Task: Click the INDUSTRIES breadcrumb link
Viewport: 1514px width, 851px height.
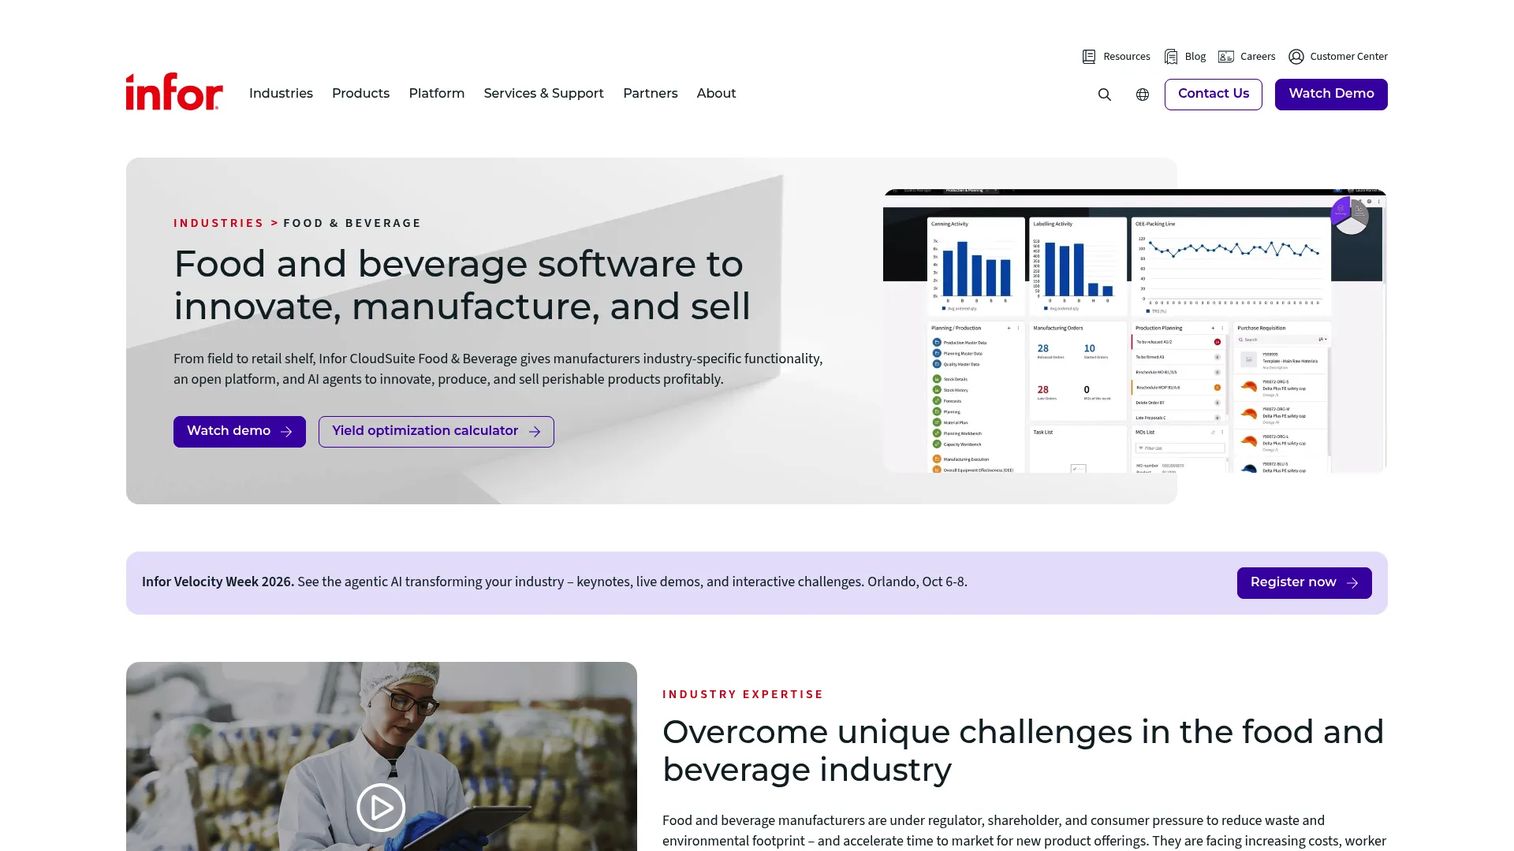Action: click(x=218, y=223)
